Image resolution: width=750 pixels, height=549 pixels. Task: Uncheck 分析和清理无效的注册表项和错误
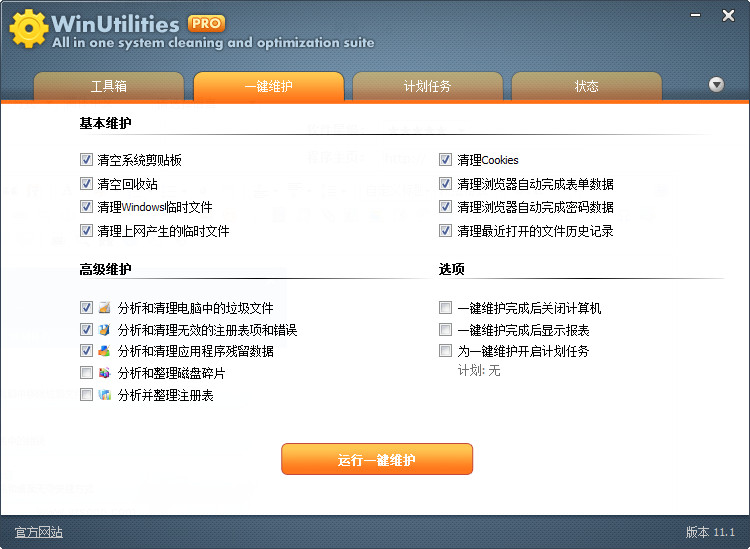coord(86,329)
